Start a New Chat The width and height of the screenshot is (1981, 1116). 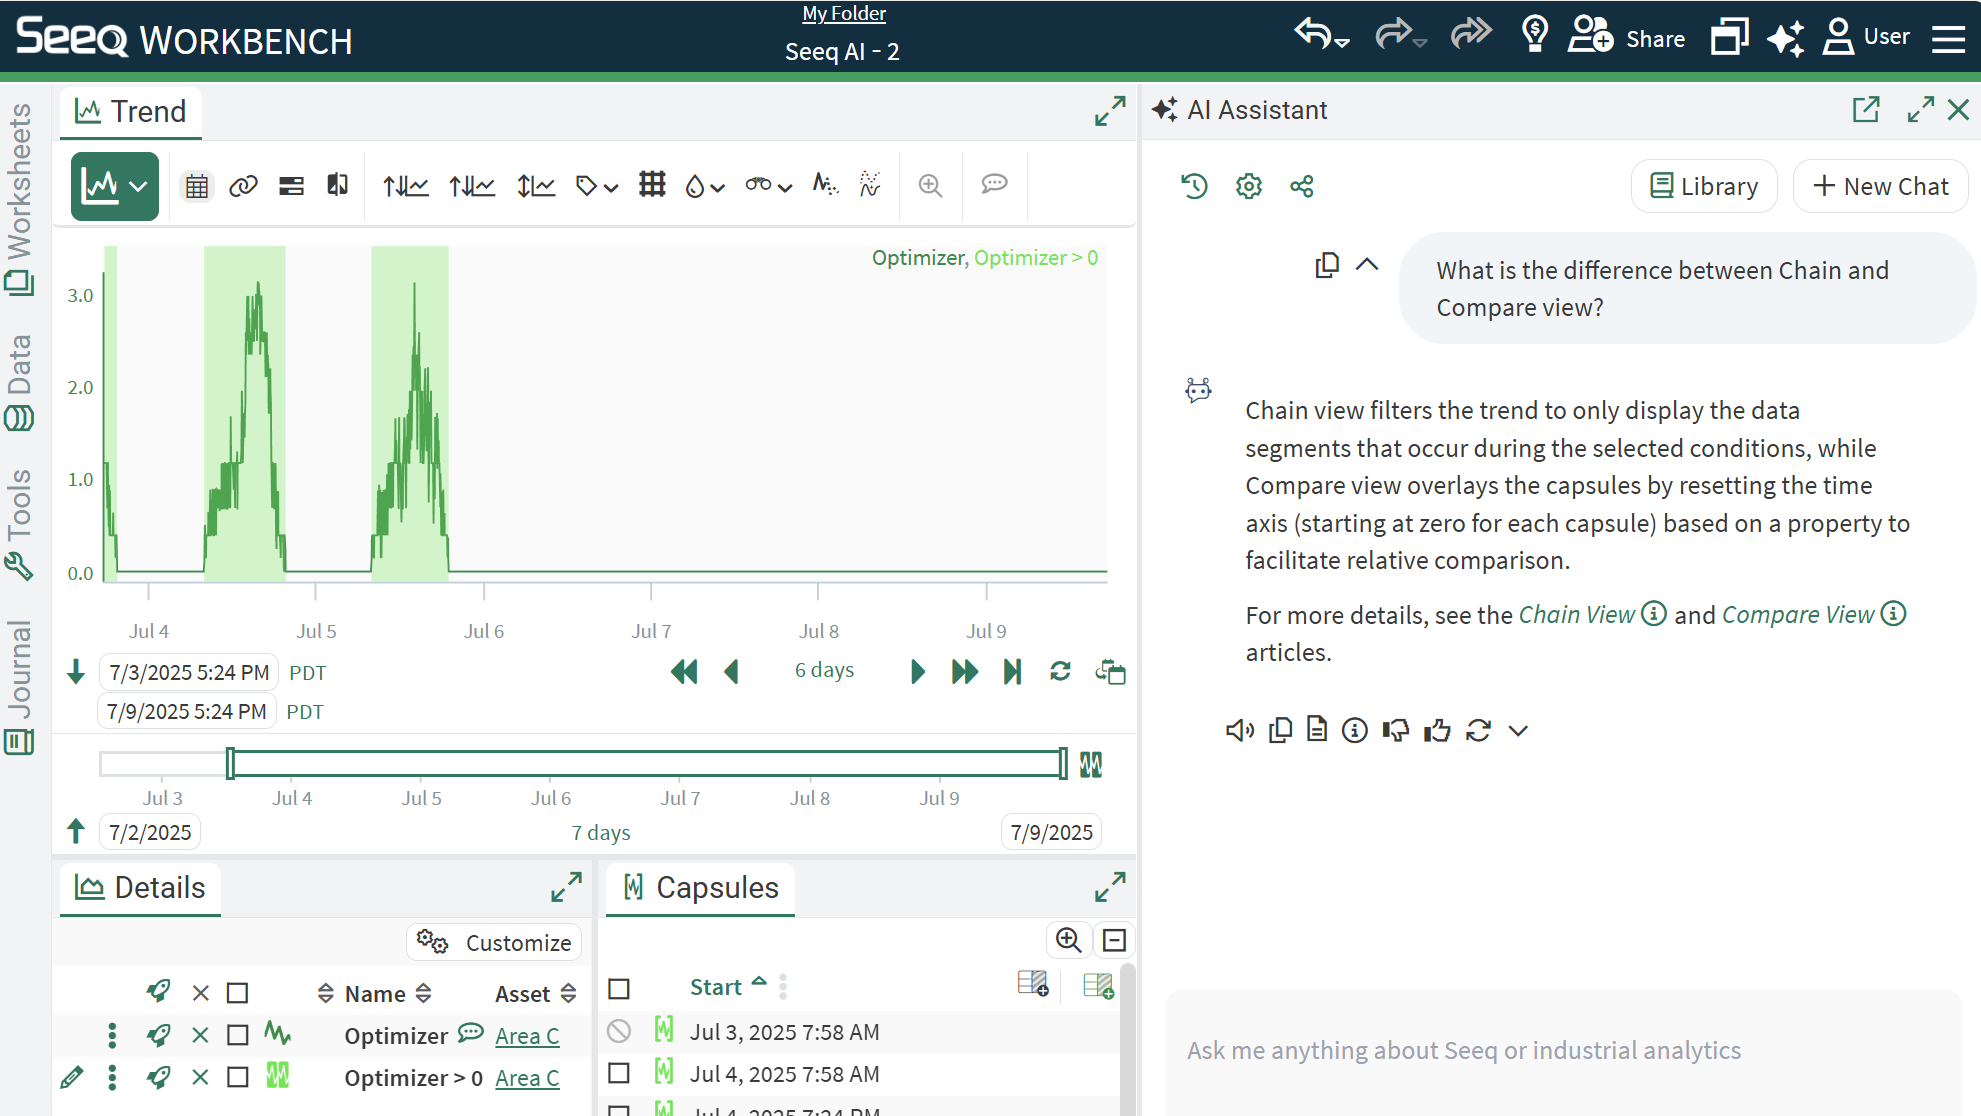click(x=1880, y=187)
